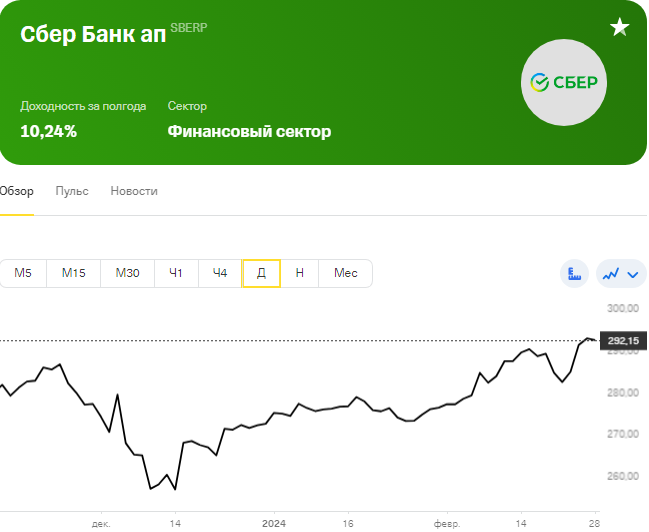Select the М15 timeframe

tap(74, 273)
